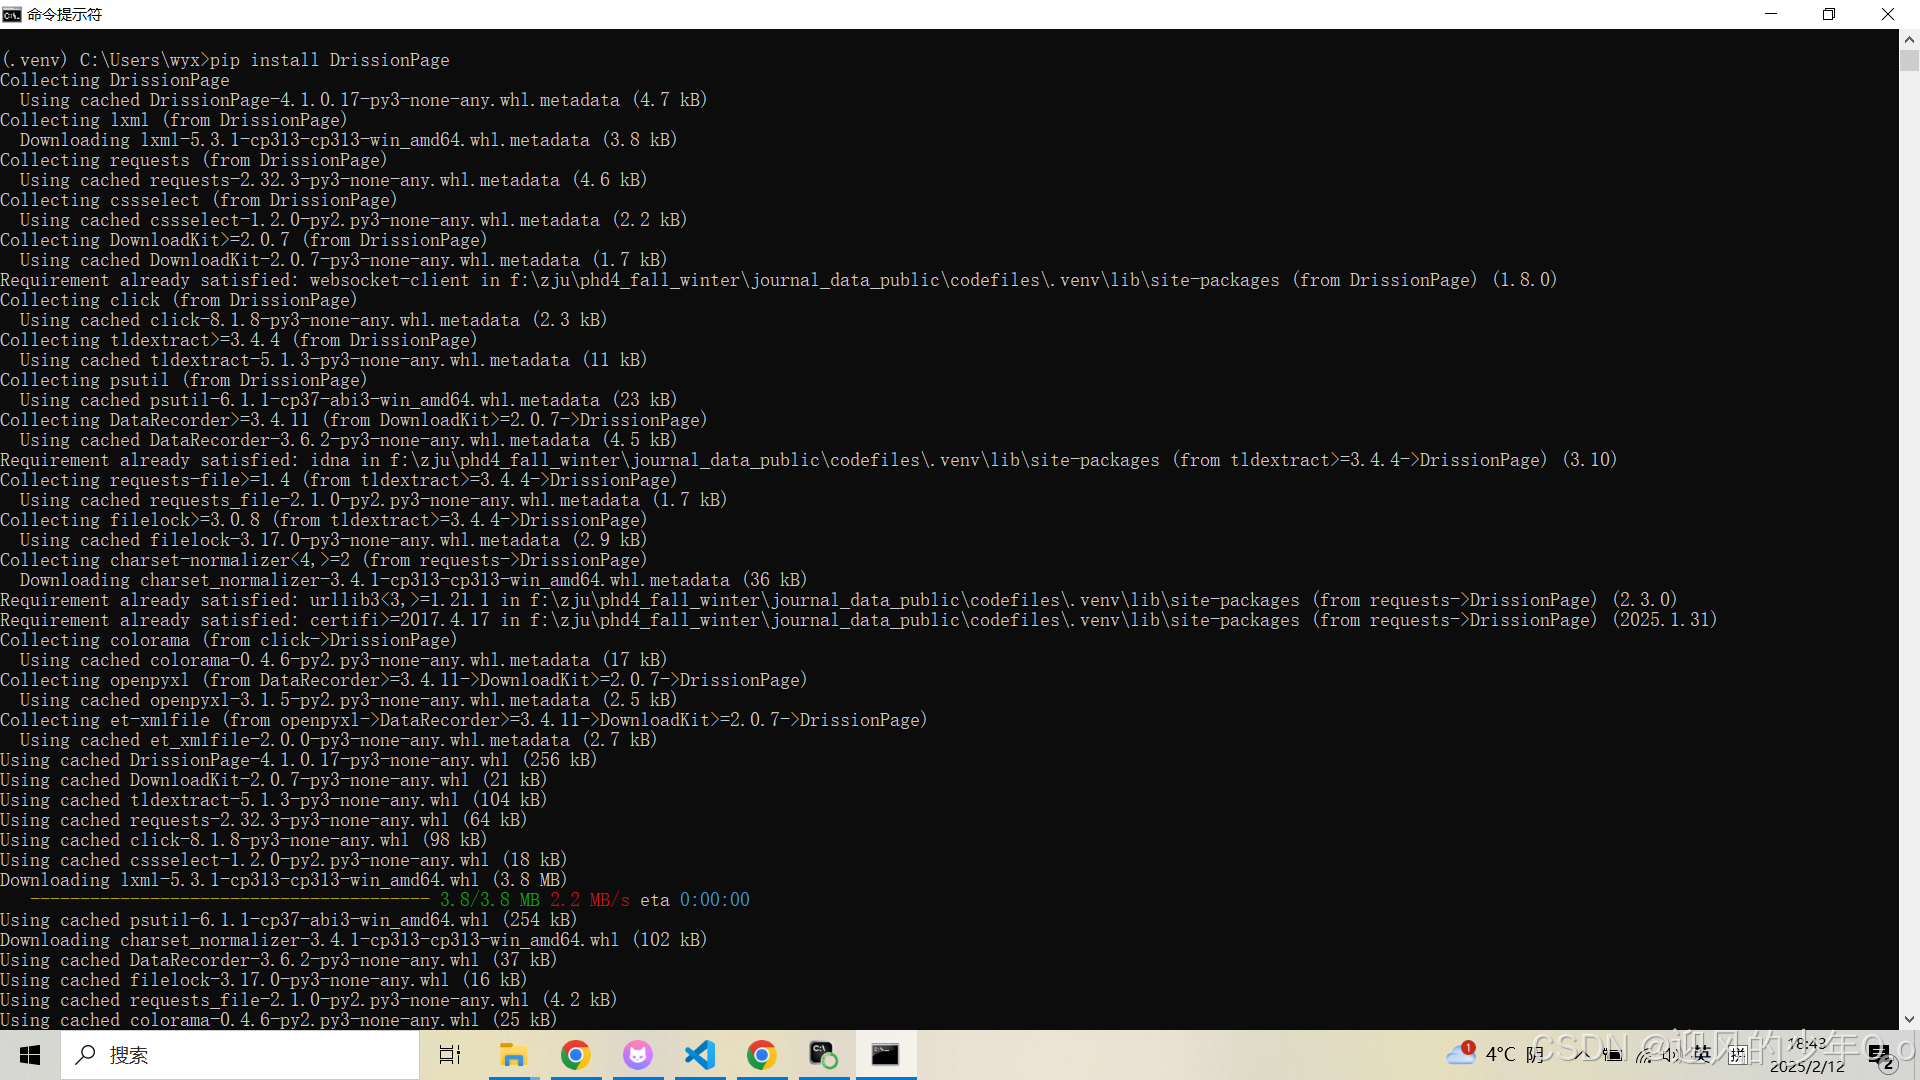Click the second Chrome taskbar icon
This screenshot has width=1920, height=1080.
pos(762,1055)
